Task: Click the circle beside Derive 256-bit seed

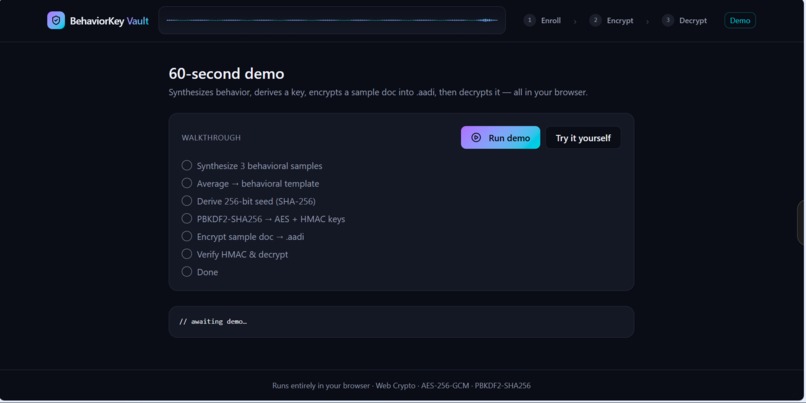Action: tap(187, 201)
